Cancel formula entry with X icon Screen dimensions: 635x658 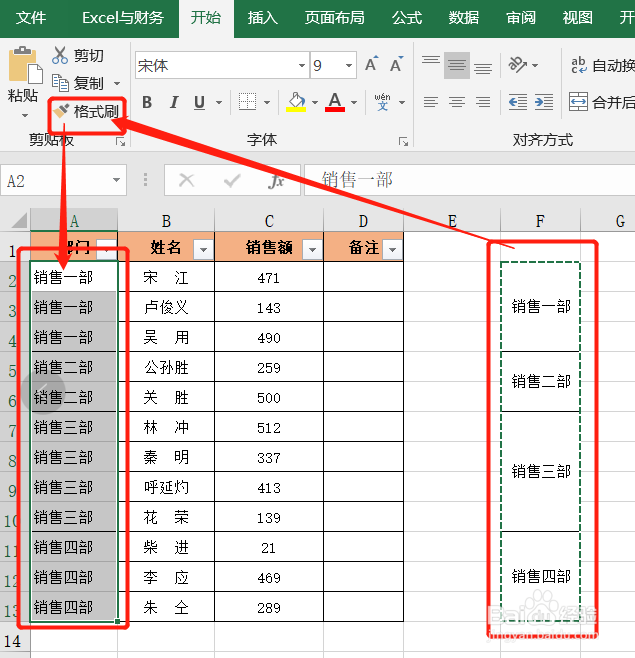186,181
